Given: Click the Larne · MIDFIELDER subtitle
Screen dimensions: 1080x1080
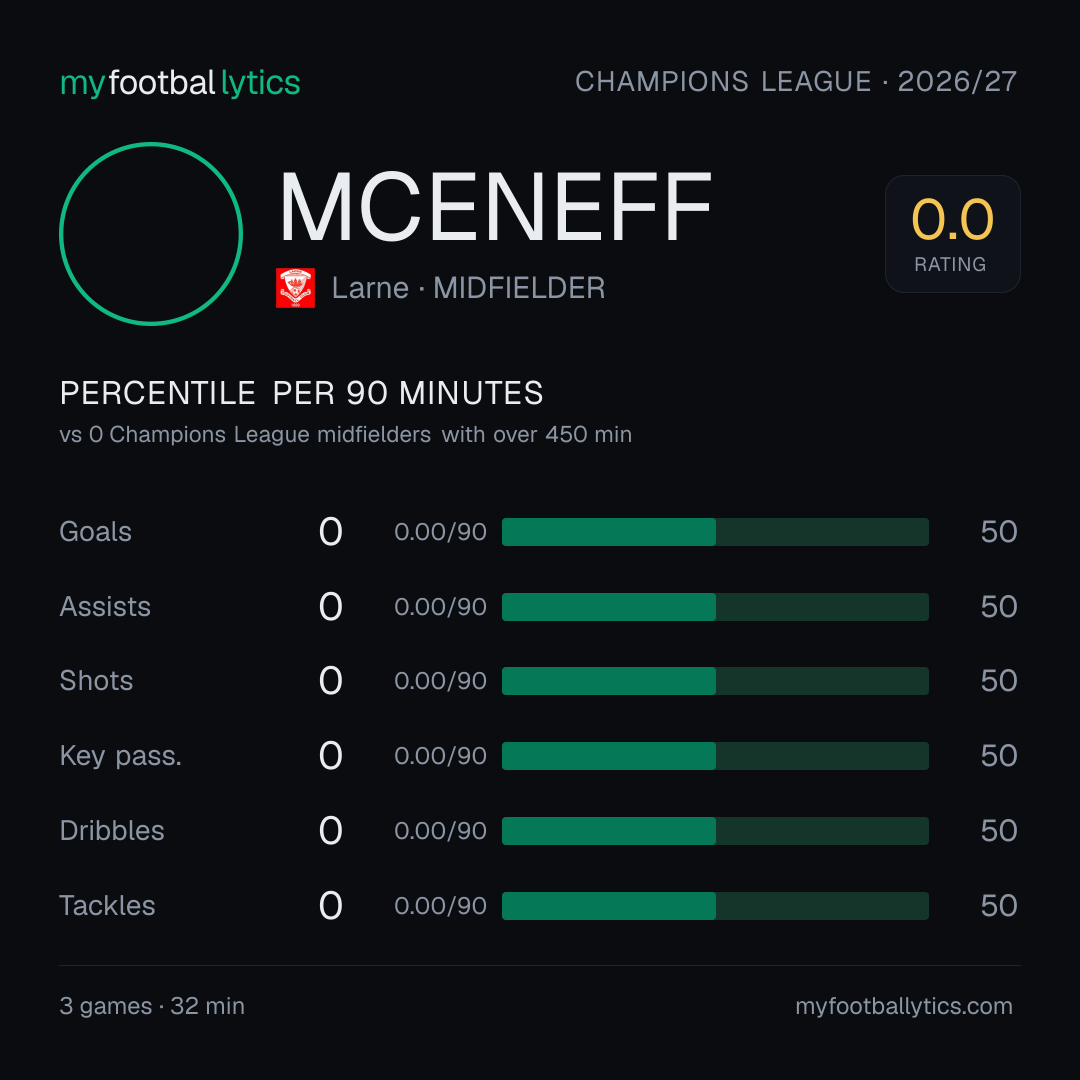Looking at the screenshot, I should [468, 288].
